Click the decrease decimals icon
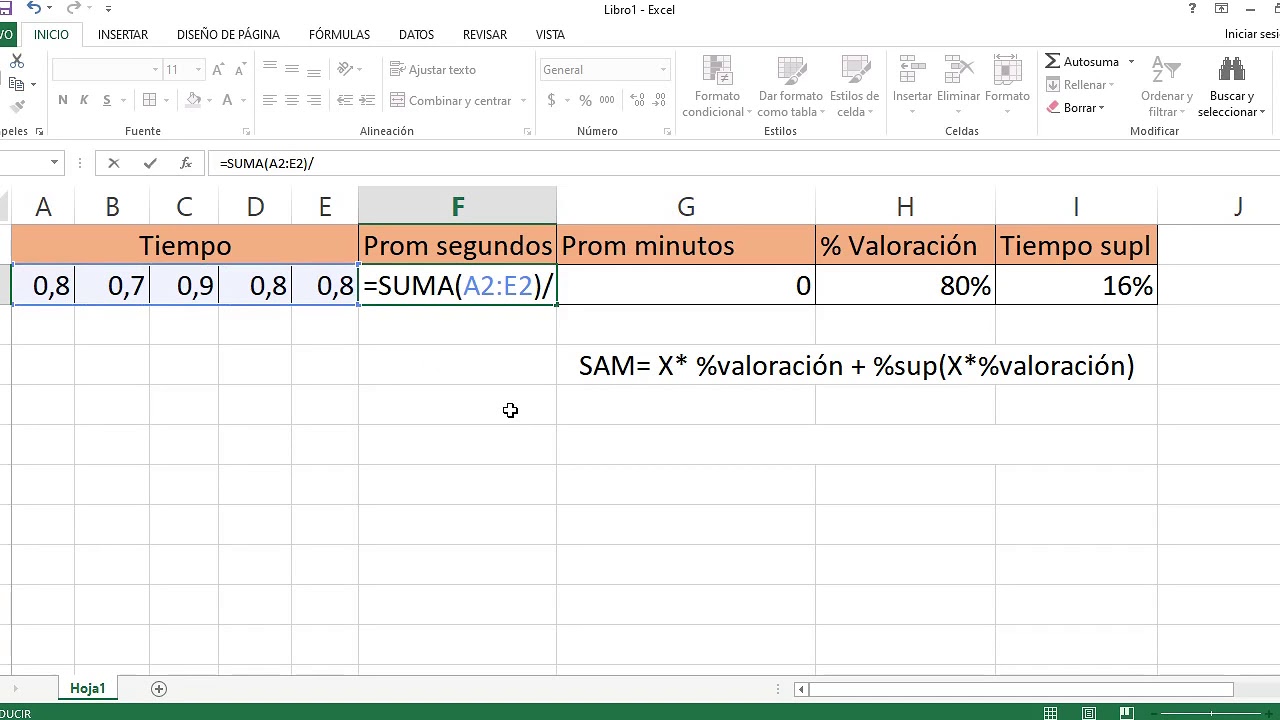The height and width of the screenshot is (720, 1280). (658, 100)
